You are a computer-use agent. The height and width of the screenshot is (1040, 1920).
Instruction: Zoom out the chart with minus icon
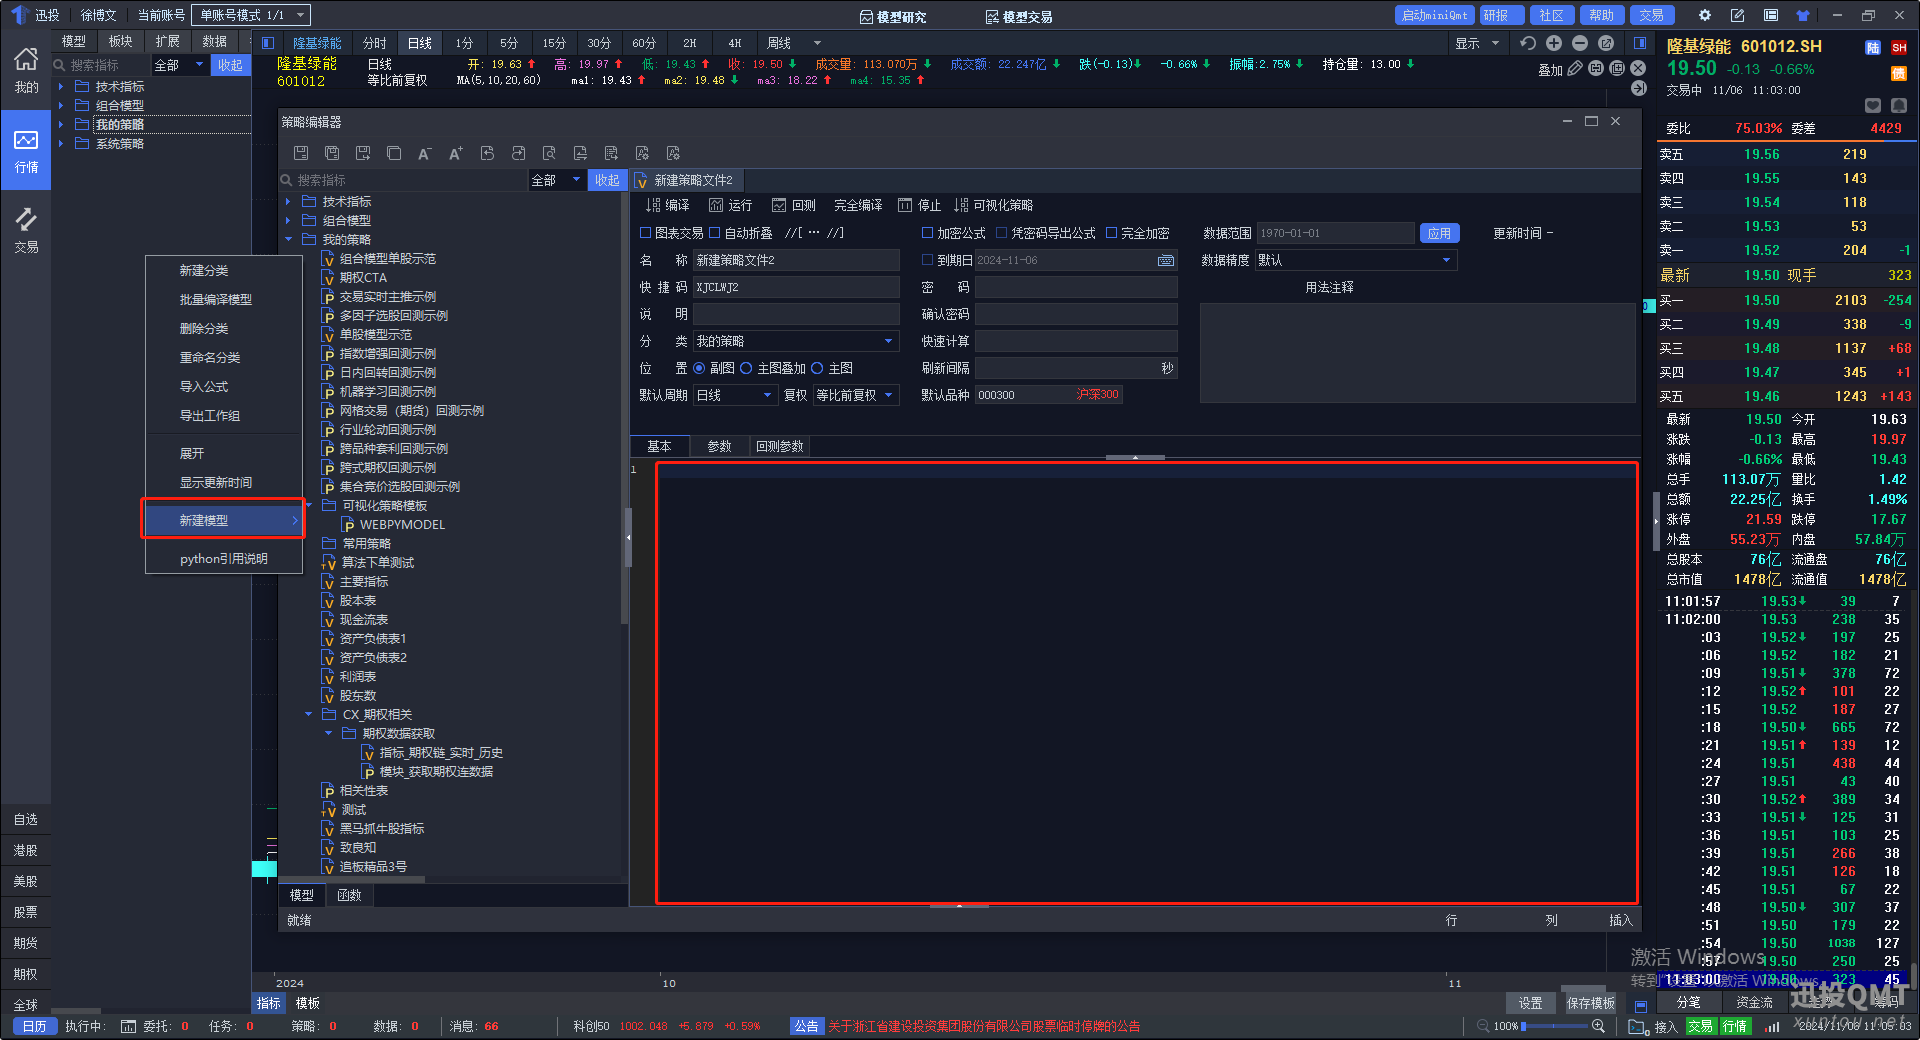click(x=1580, y=43)
